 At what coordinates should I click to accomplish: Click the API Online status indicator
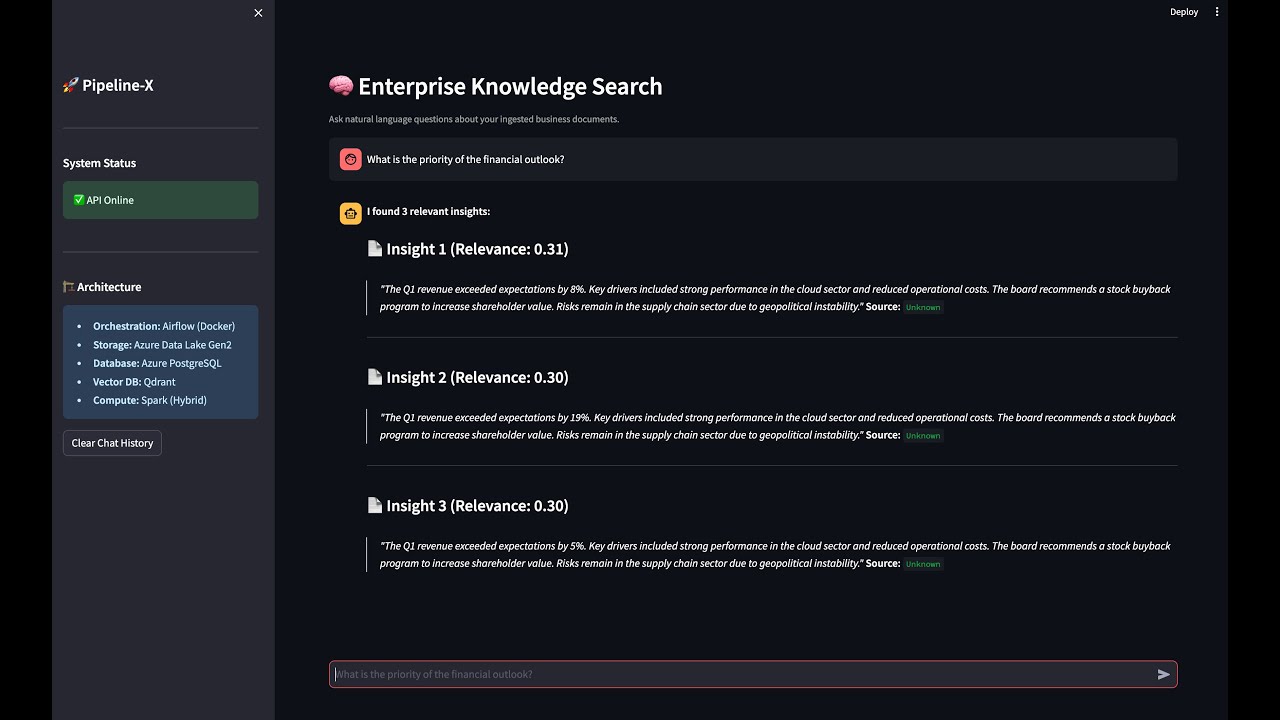pos(160,200)
